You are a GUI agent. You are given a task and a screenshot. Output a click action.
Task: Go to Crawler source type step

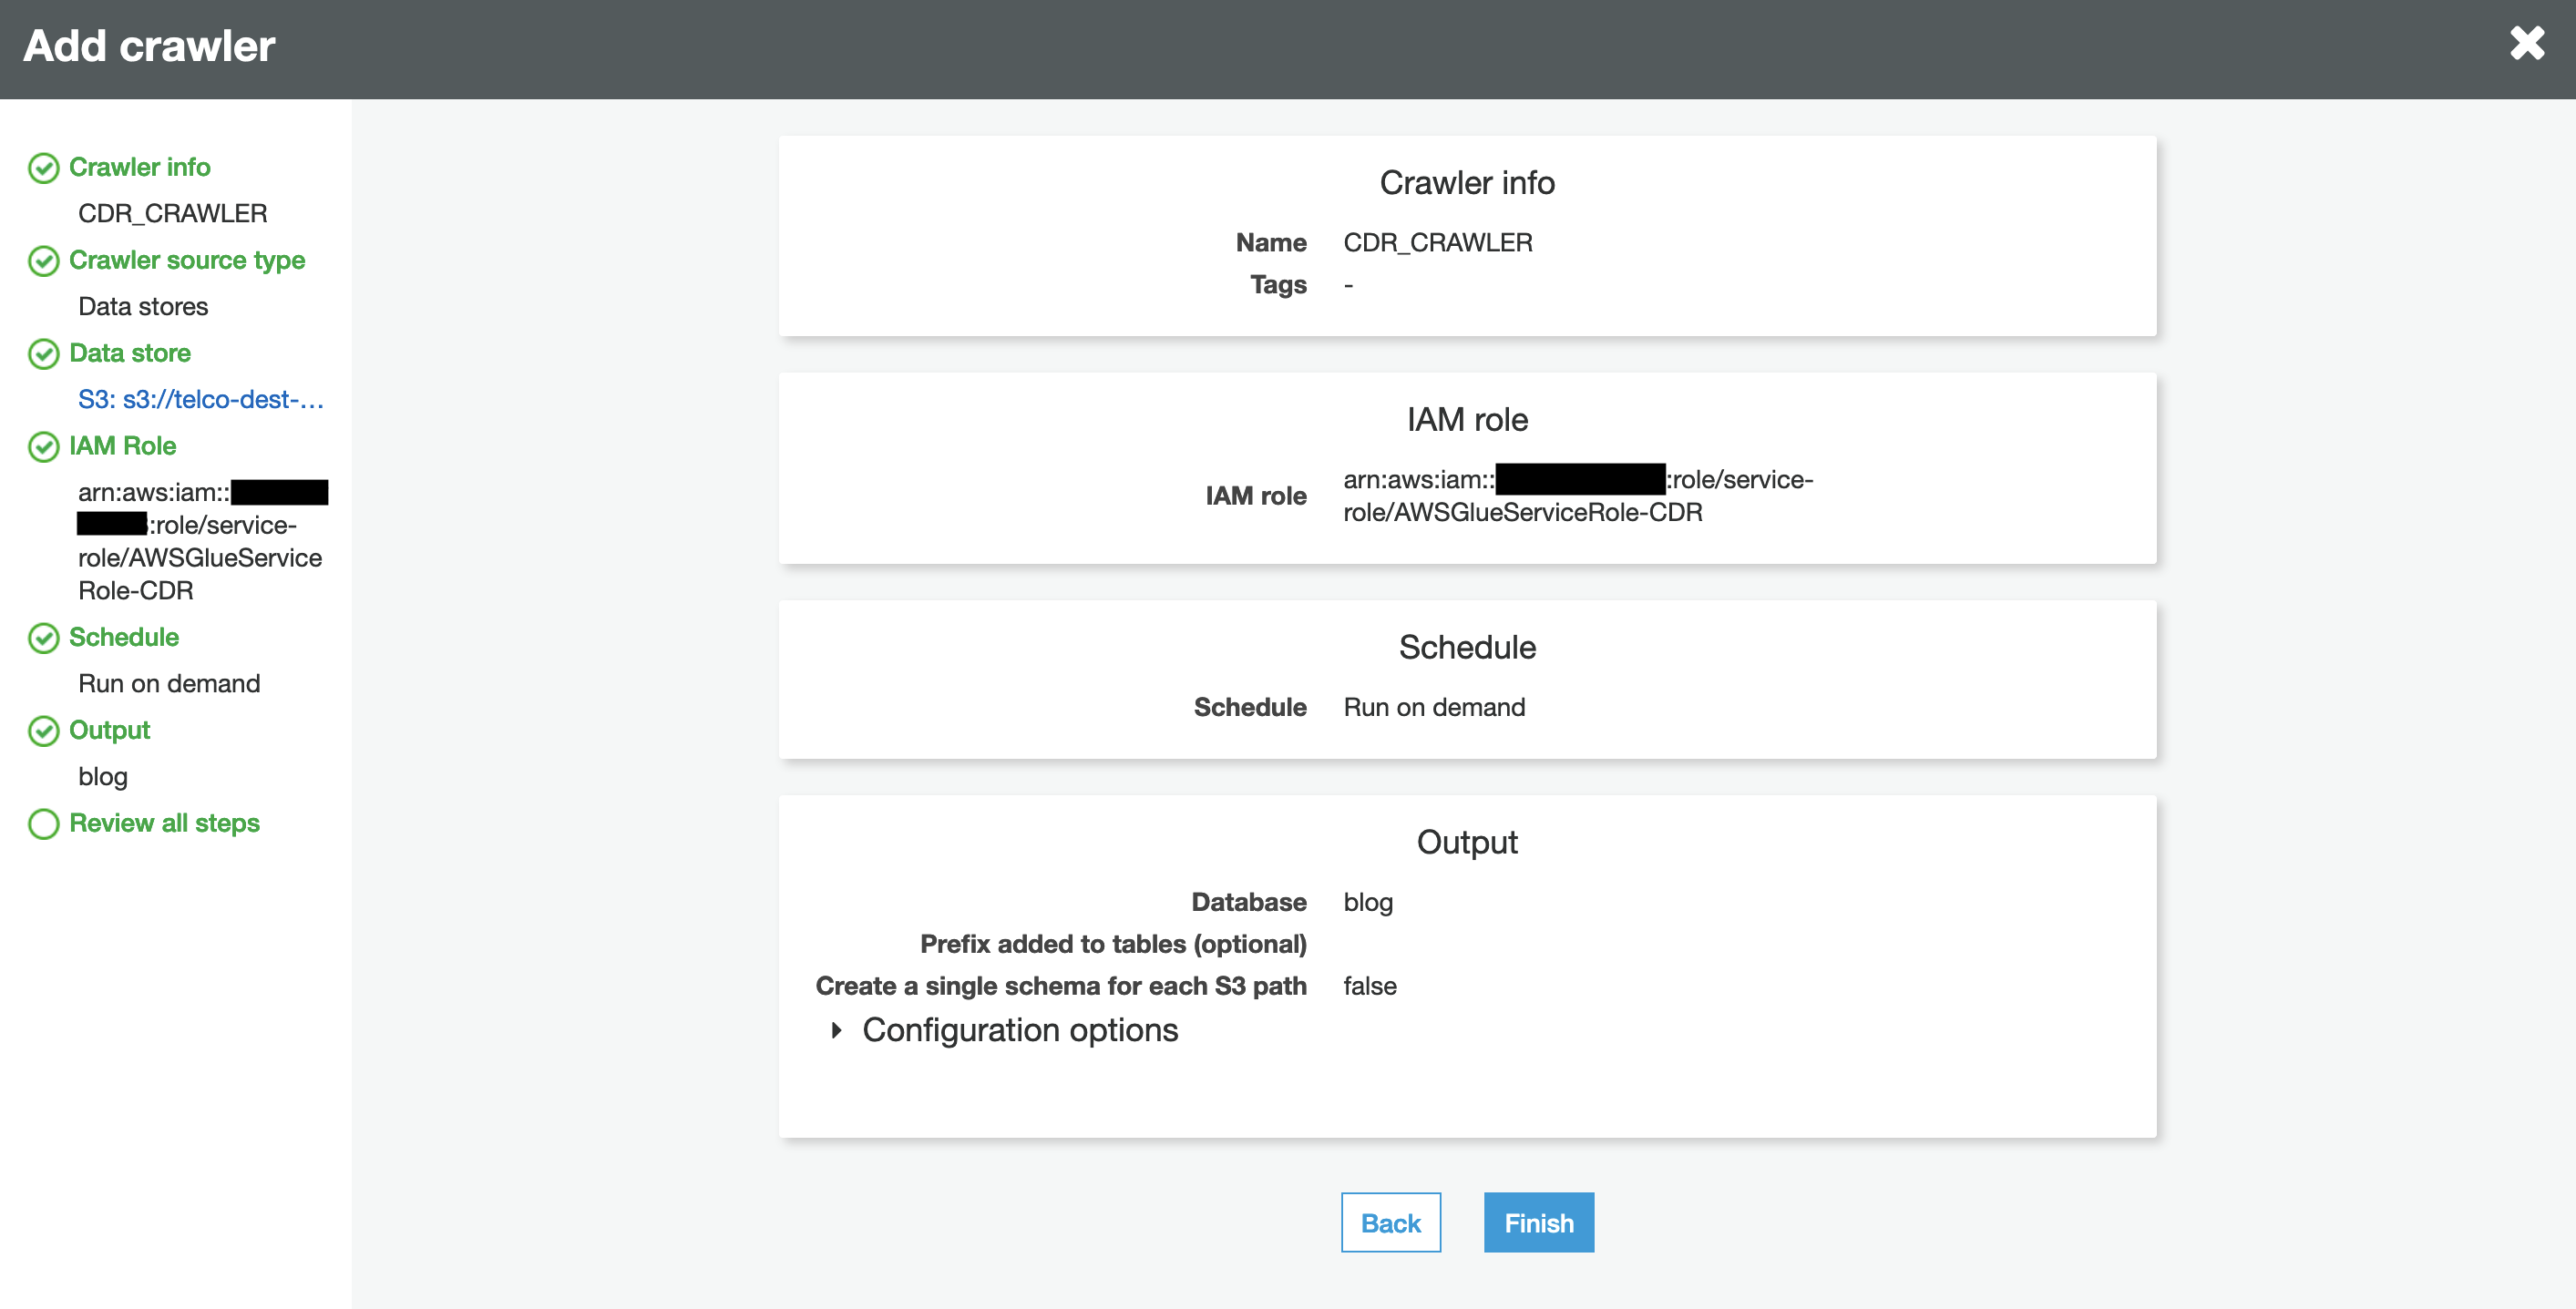coord(187,260)
